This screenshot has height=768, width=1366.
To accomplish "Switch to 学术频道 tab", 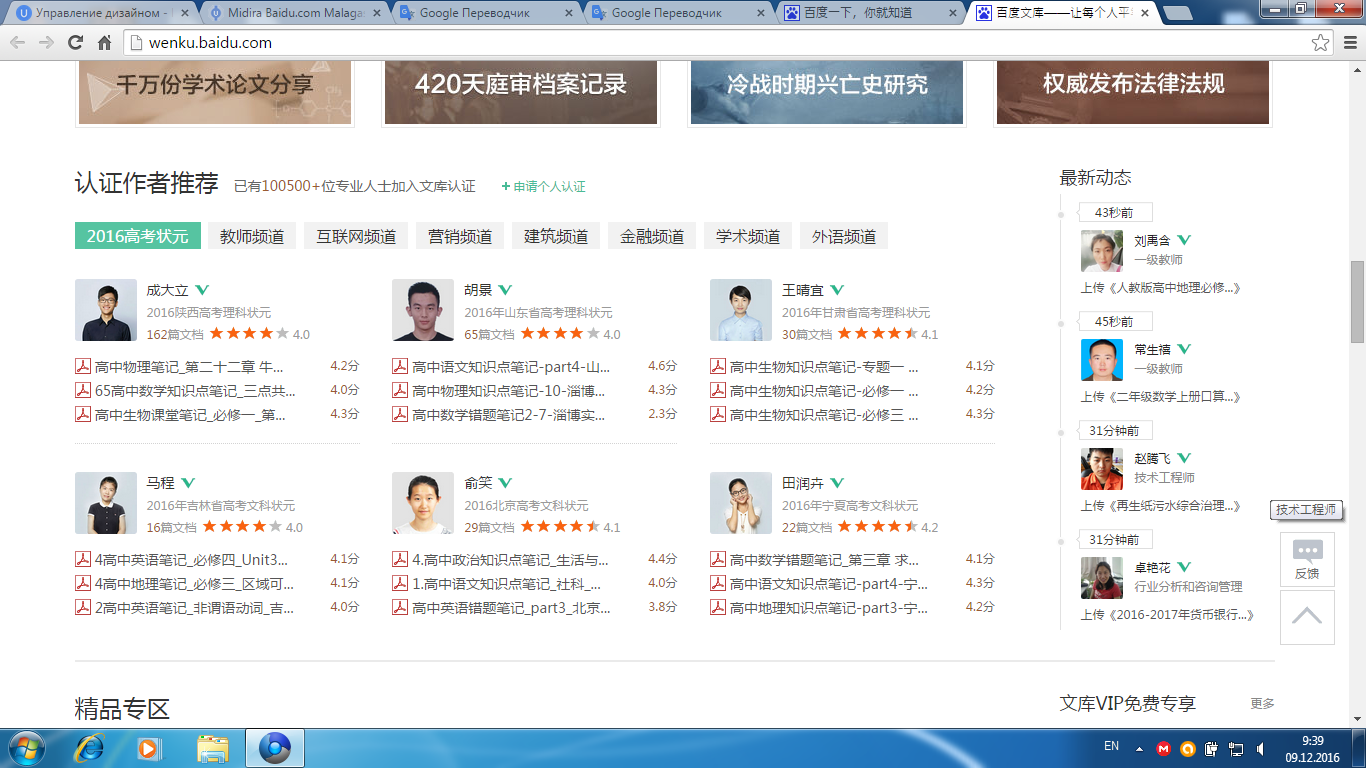I will tap(748, 236).
